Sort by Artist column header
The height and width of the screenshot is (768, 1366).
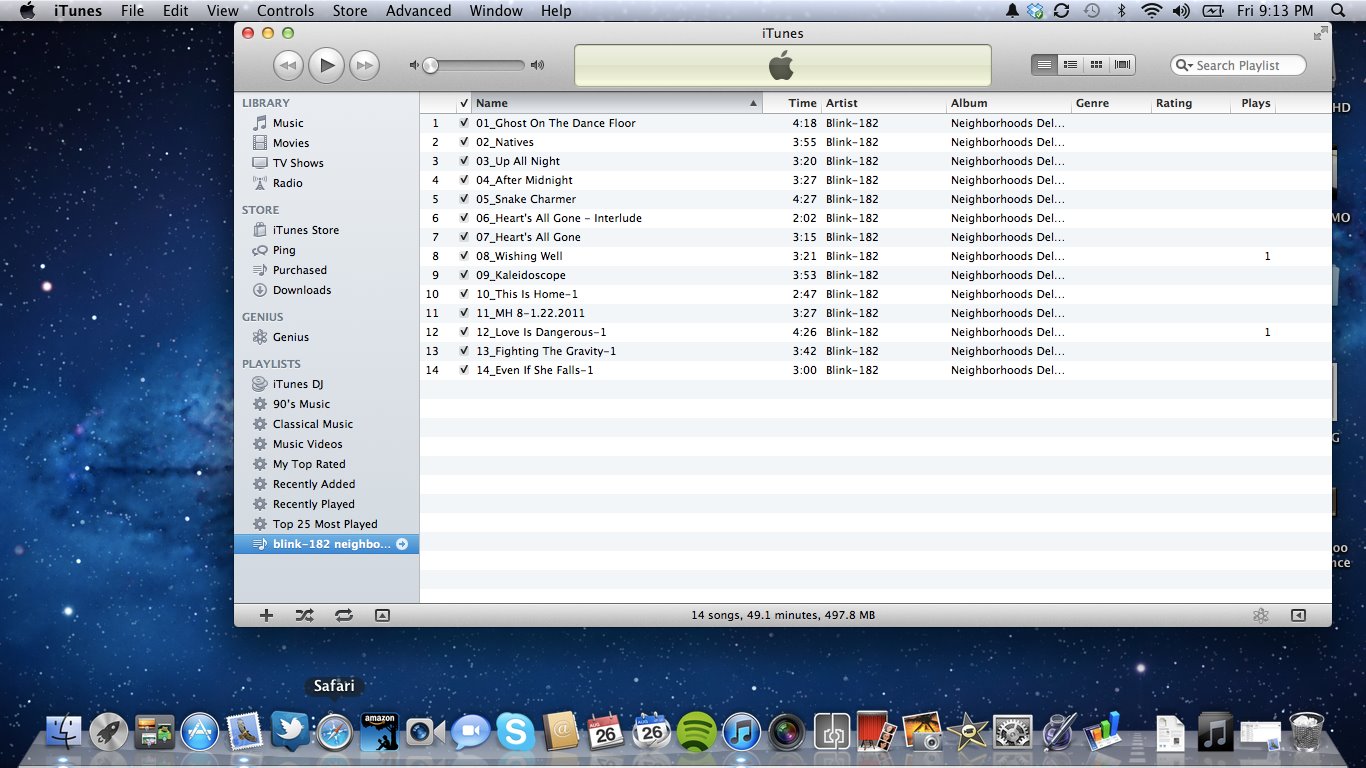(884, 103)
